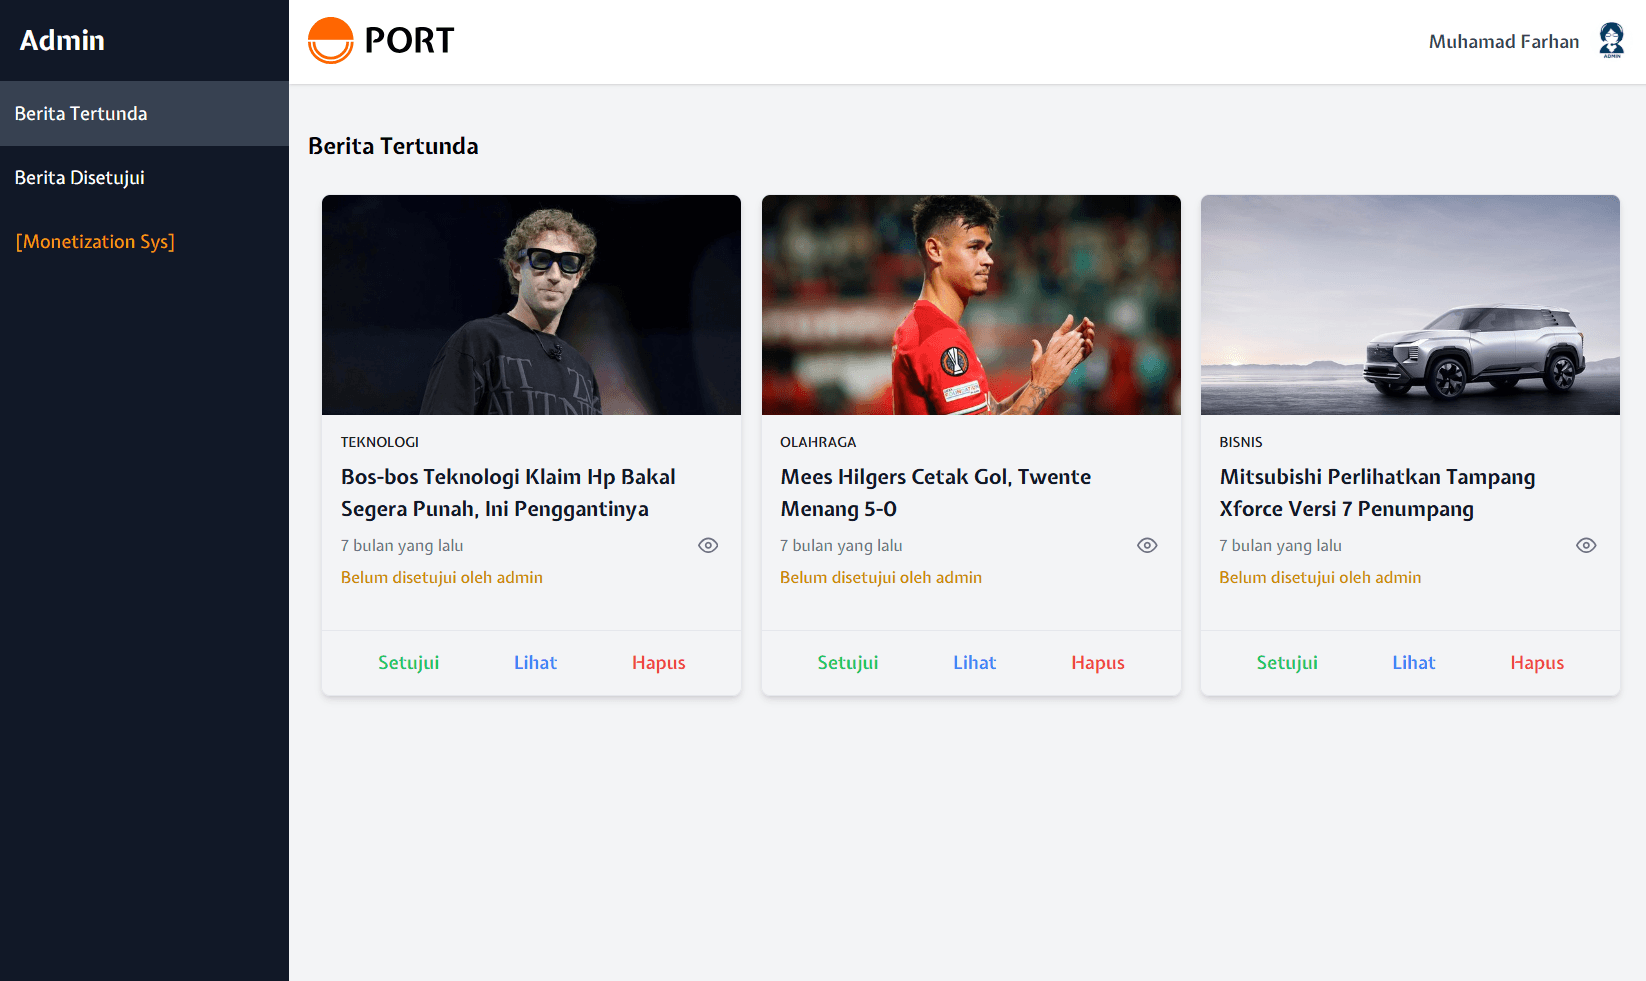
Task: Click the football player thumbnail
Action: pos(971,305)
